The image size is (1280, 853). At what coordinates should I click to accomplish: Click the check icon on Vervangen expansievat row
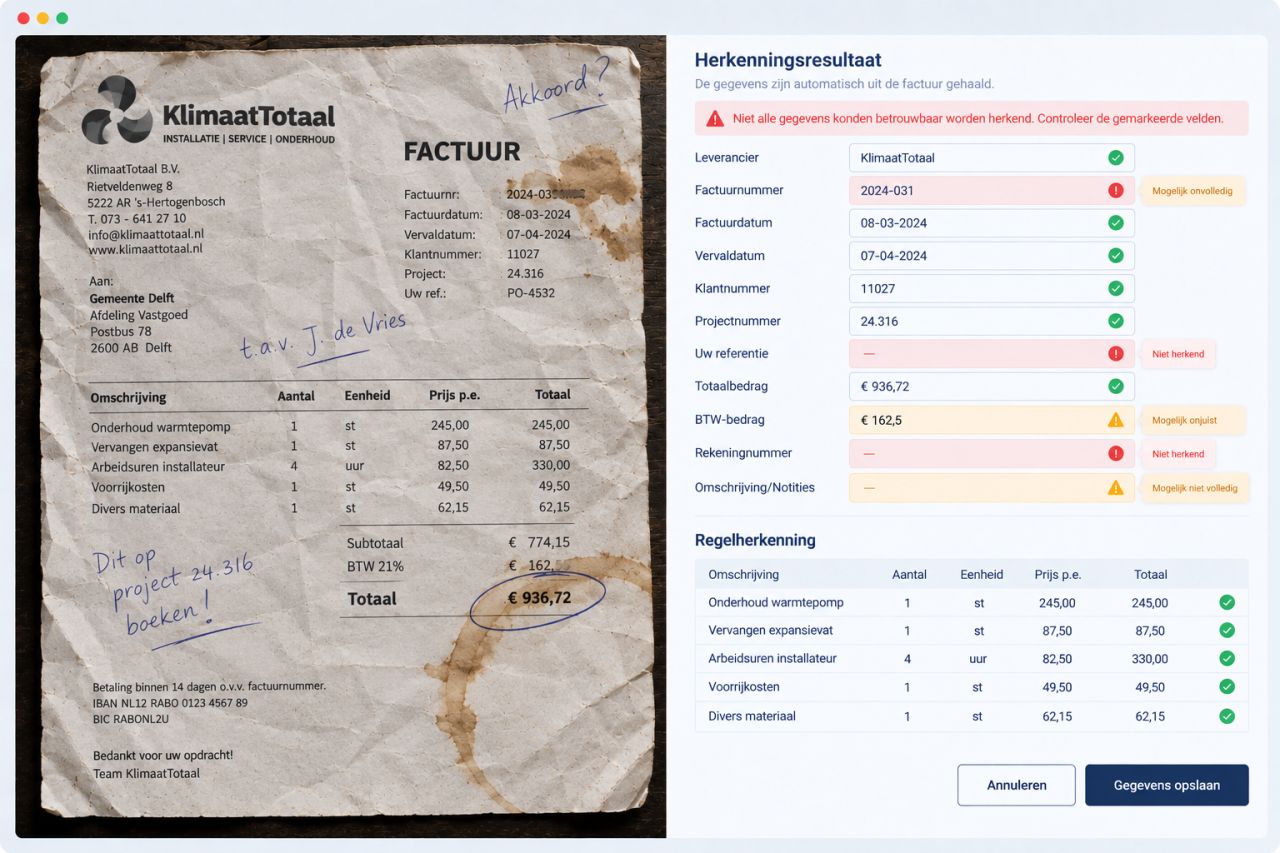(x=1227, y=631)
